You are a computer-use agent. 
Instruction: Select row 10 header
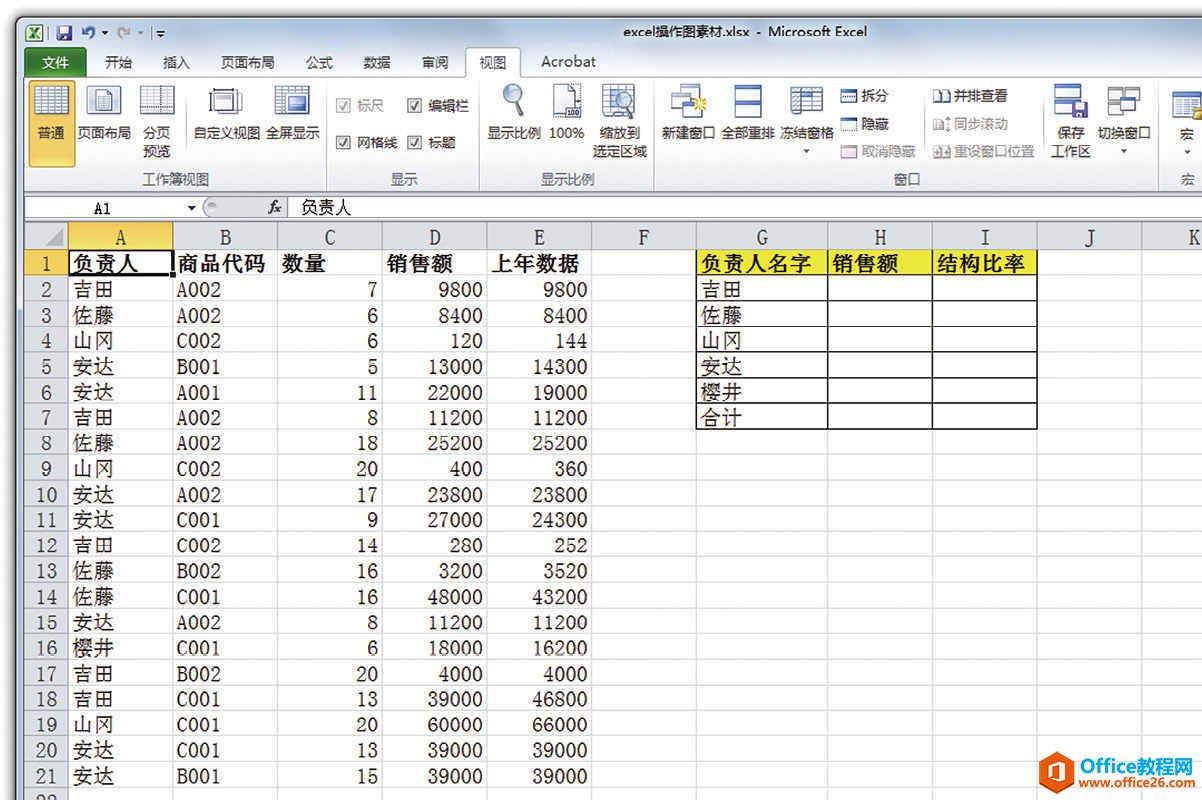pos(46,494)
